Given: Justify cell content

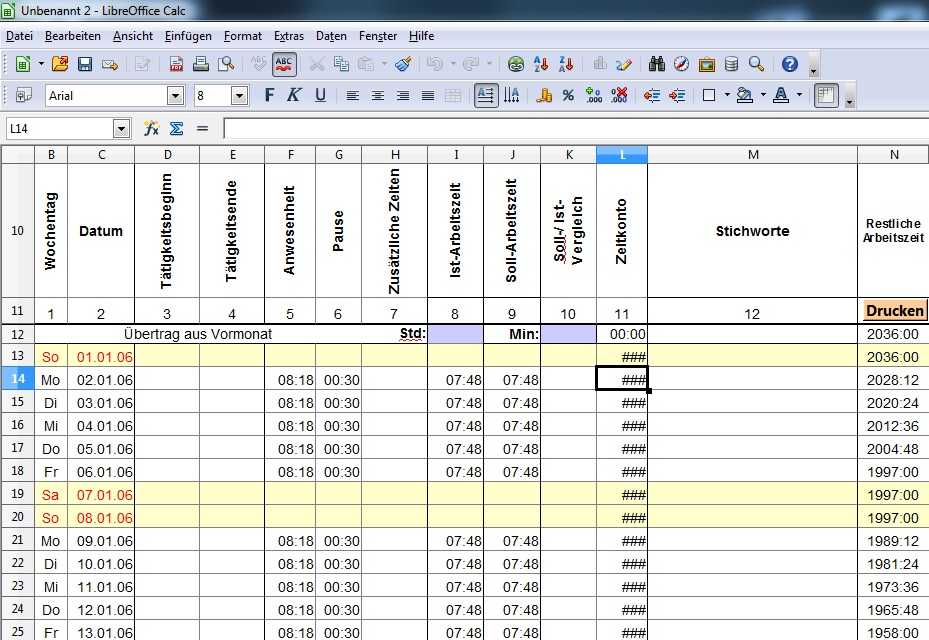Looking at the screenshot, I should pyautogui.click(x=428, y=95).
